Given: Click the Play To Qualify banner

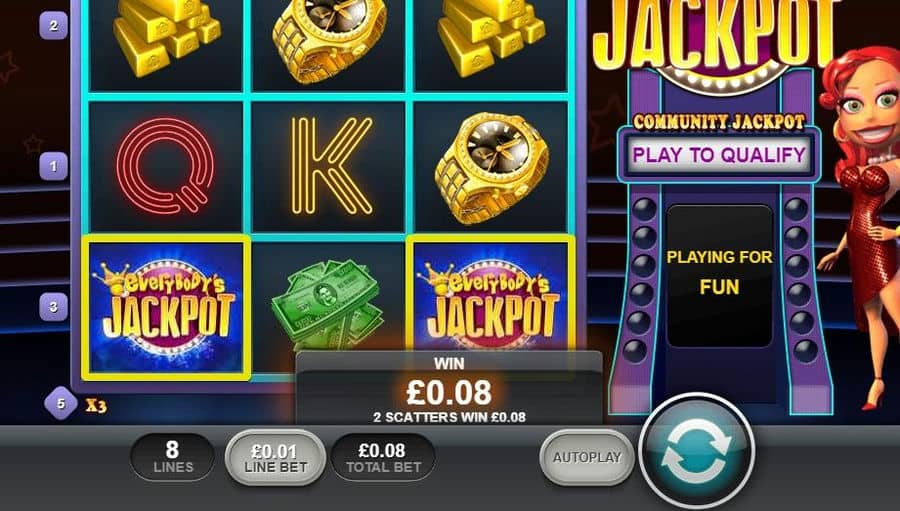Looking at the screenshot, I should coord(719,154).
